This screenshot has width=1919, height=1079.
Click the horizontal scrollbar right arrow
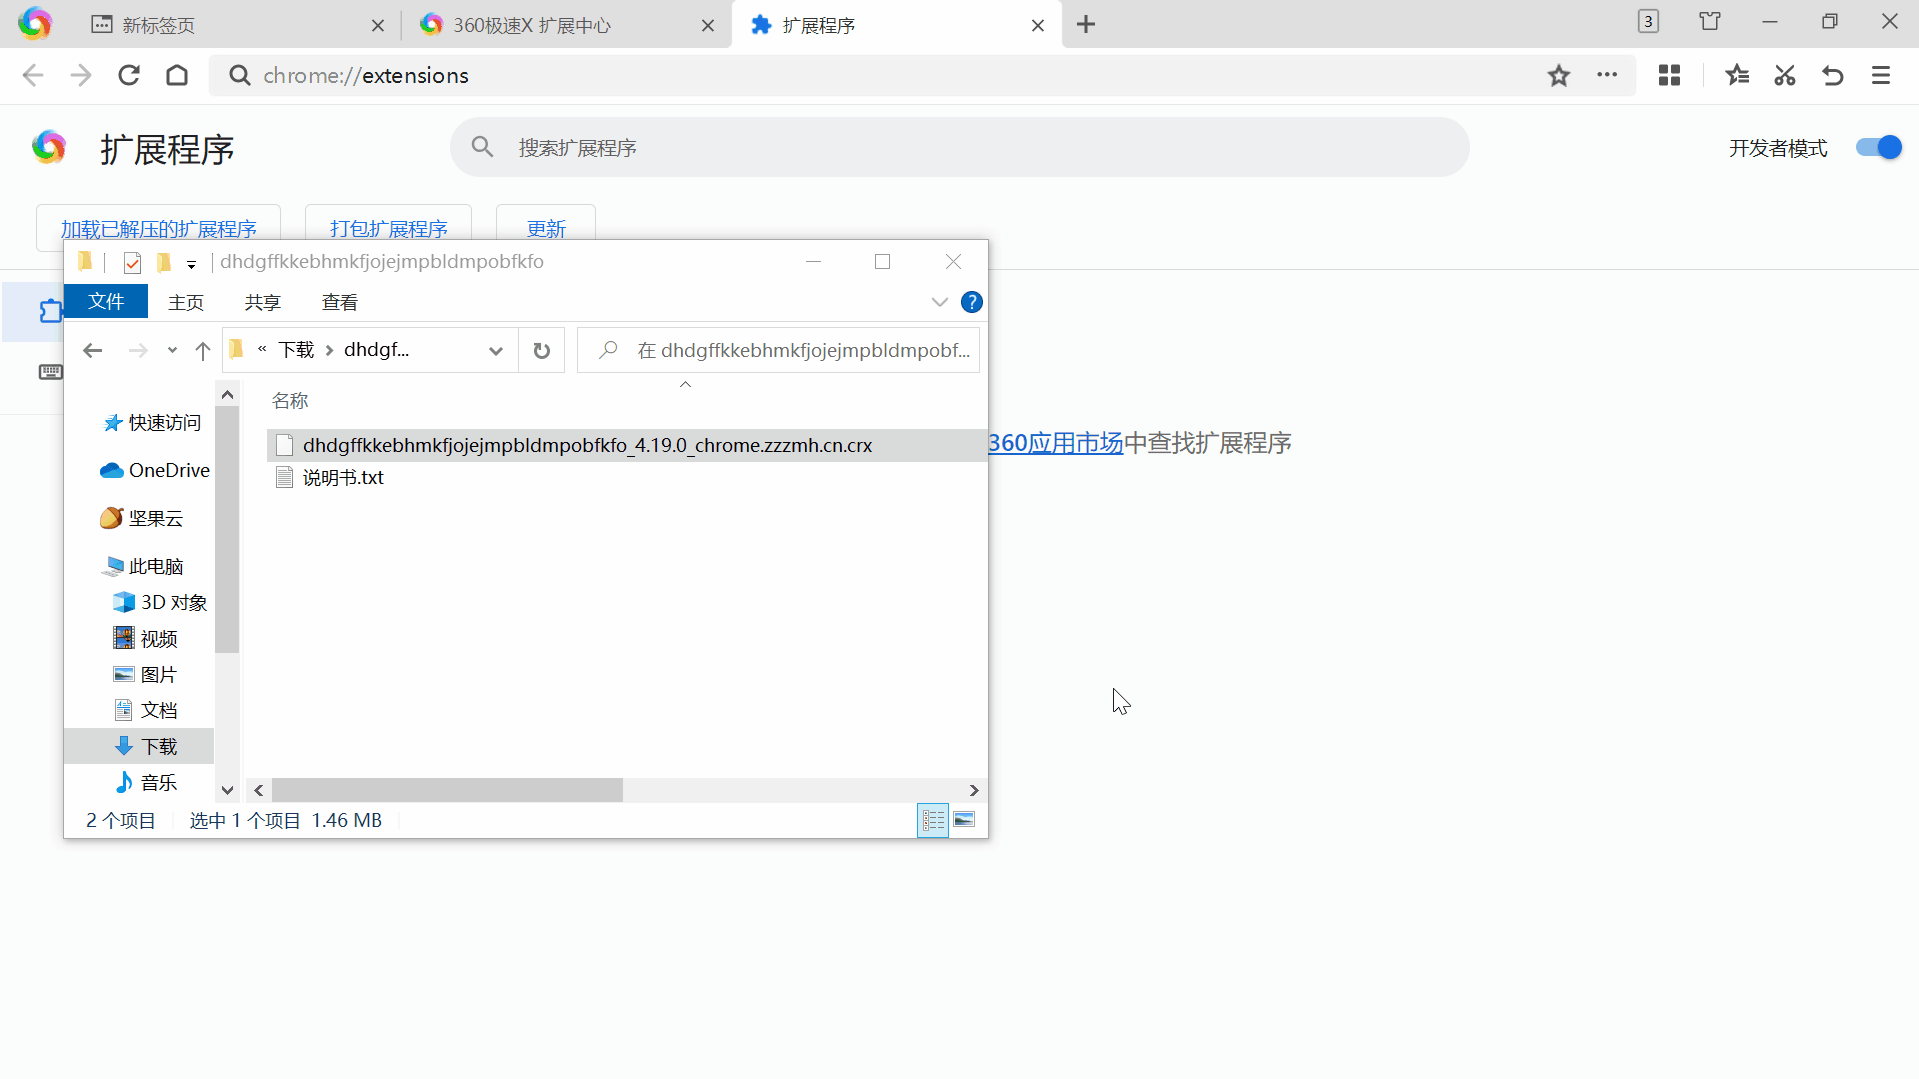click(974, 790)
